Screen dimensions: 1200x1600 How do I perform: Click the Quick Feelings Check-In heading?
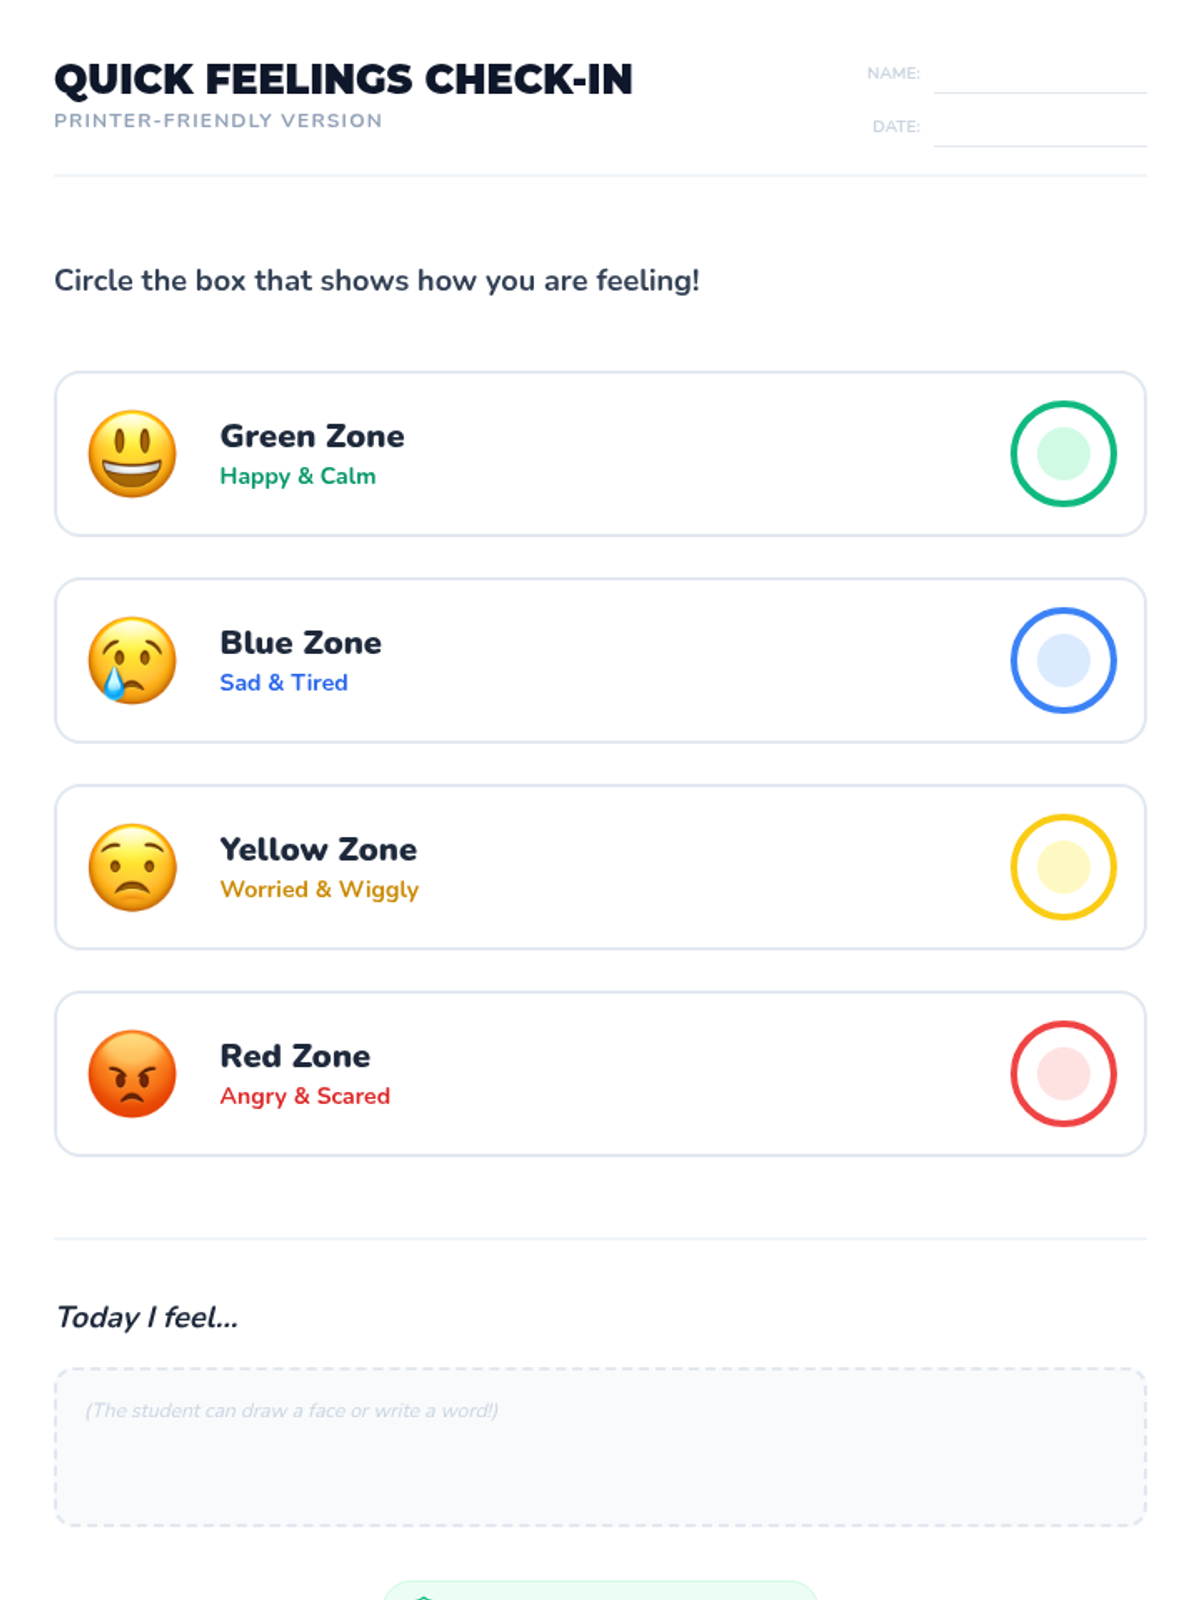pos(343,80)
